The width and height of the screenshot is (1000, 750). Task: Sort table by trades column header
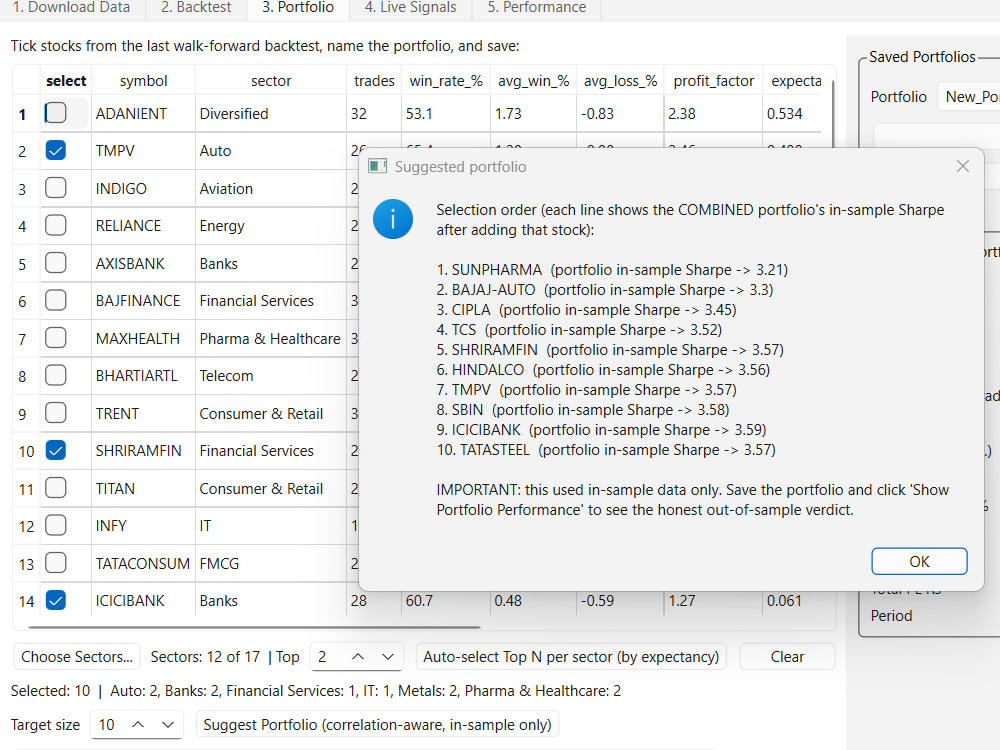click(374, 81)
